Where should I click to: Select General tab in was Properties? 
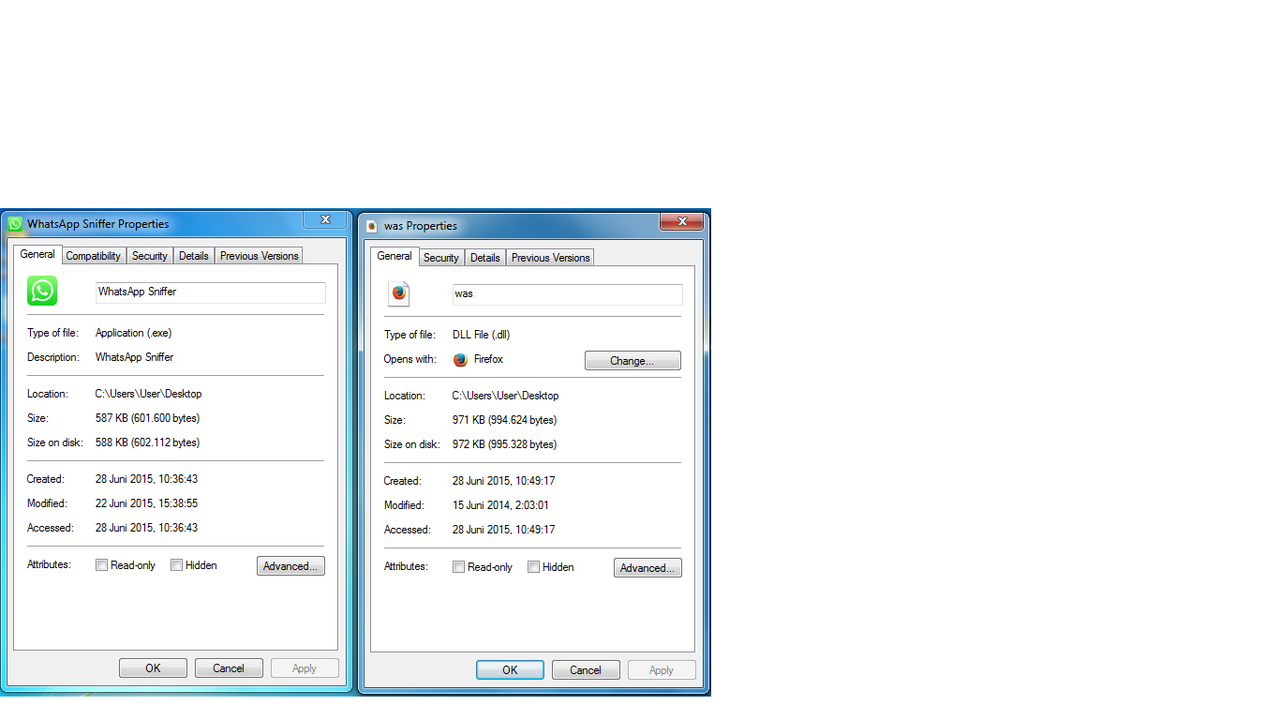[x=394, y=256]
